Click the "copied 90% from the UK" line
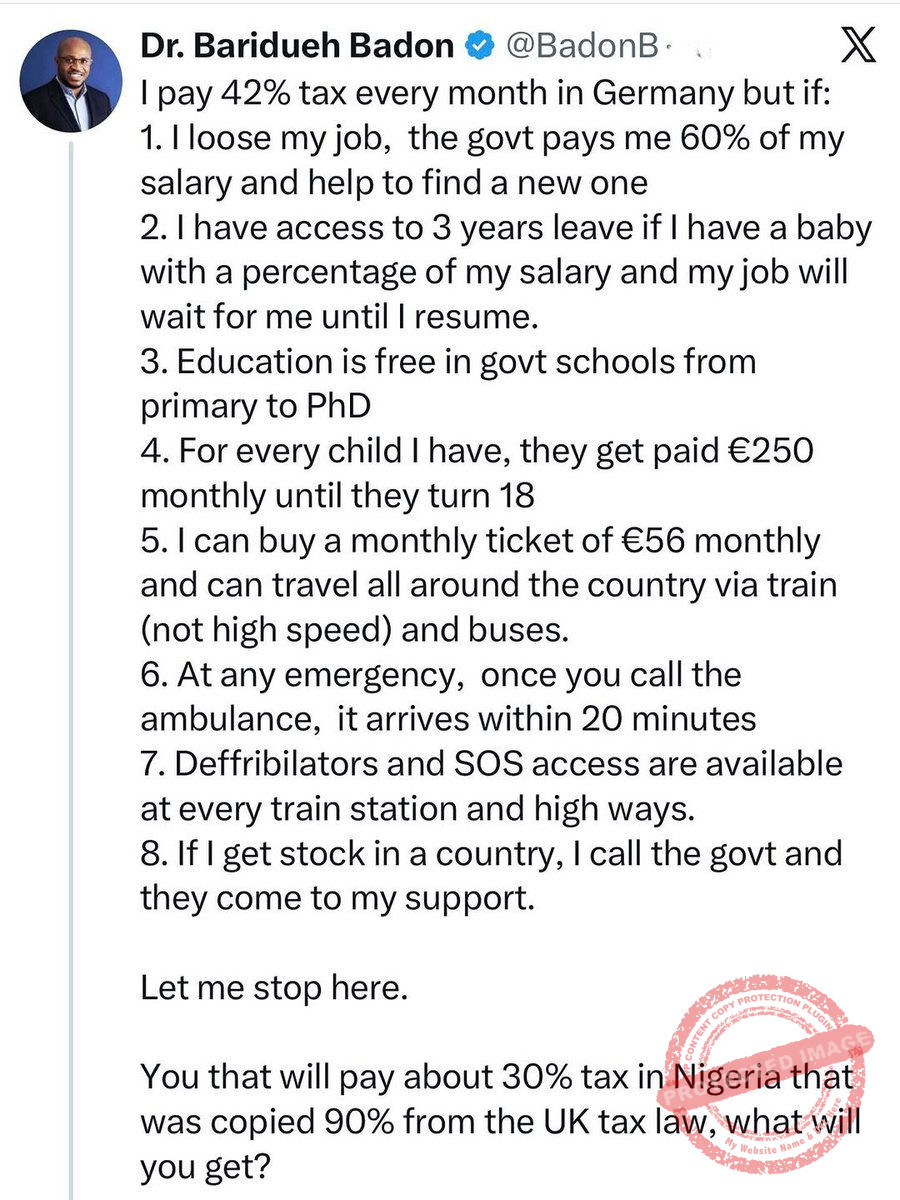Image resolution: width=900 pixels, height=1200 pixels. pyautogui.click(x=497, y=1123)
